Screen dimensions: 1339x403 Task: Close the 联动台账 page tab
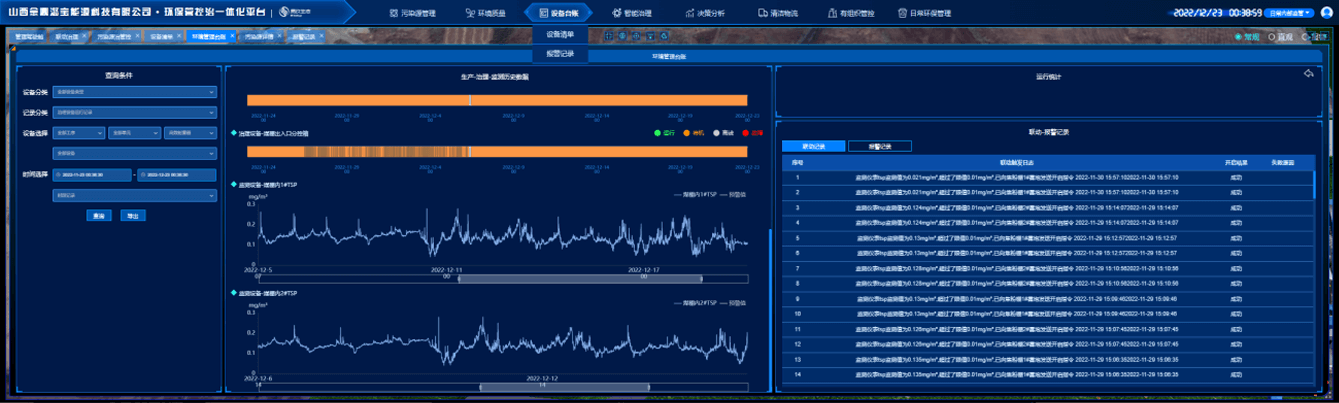click(84, 35)
